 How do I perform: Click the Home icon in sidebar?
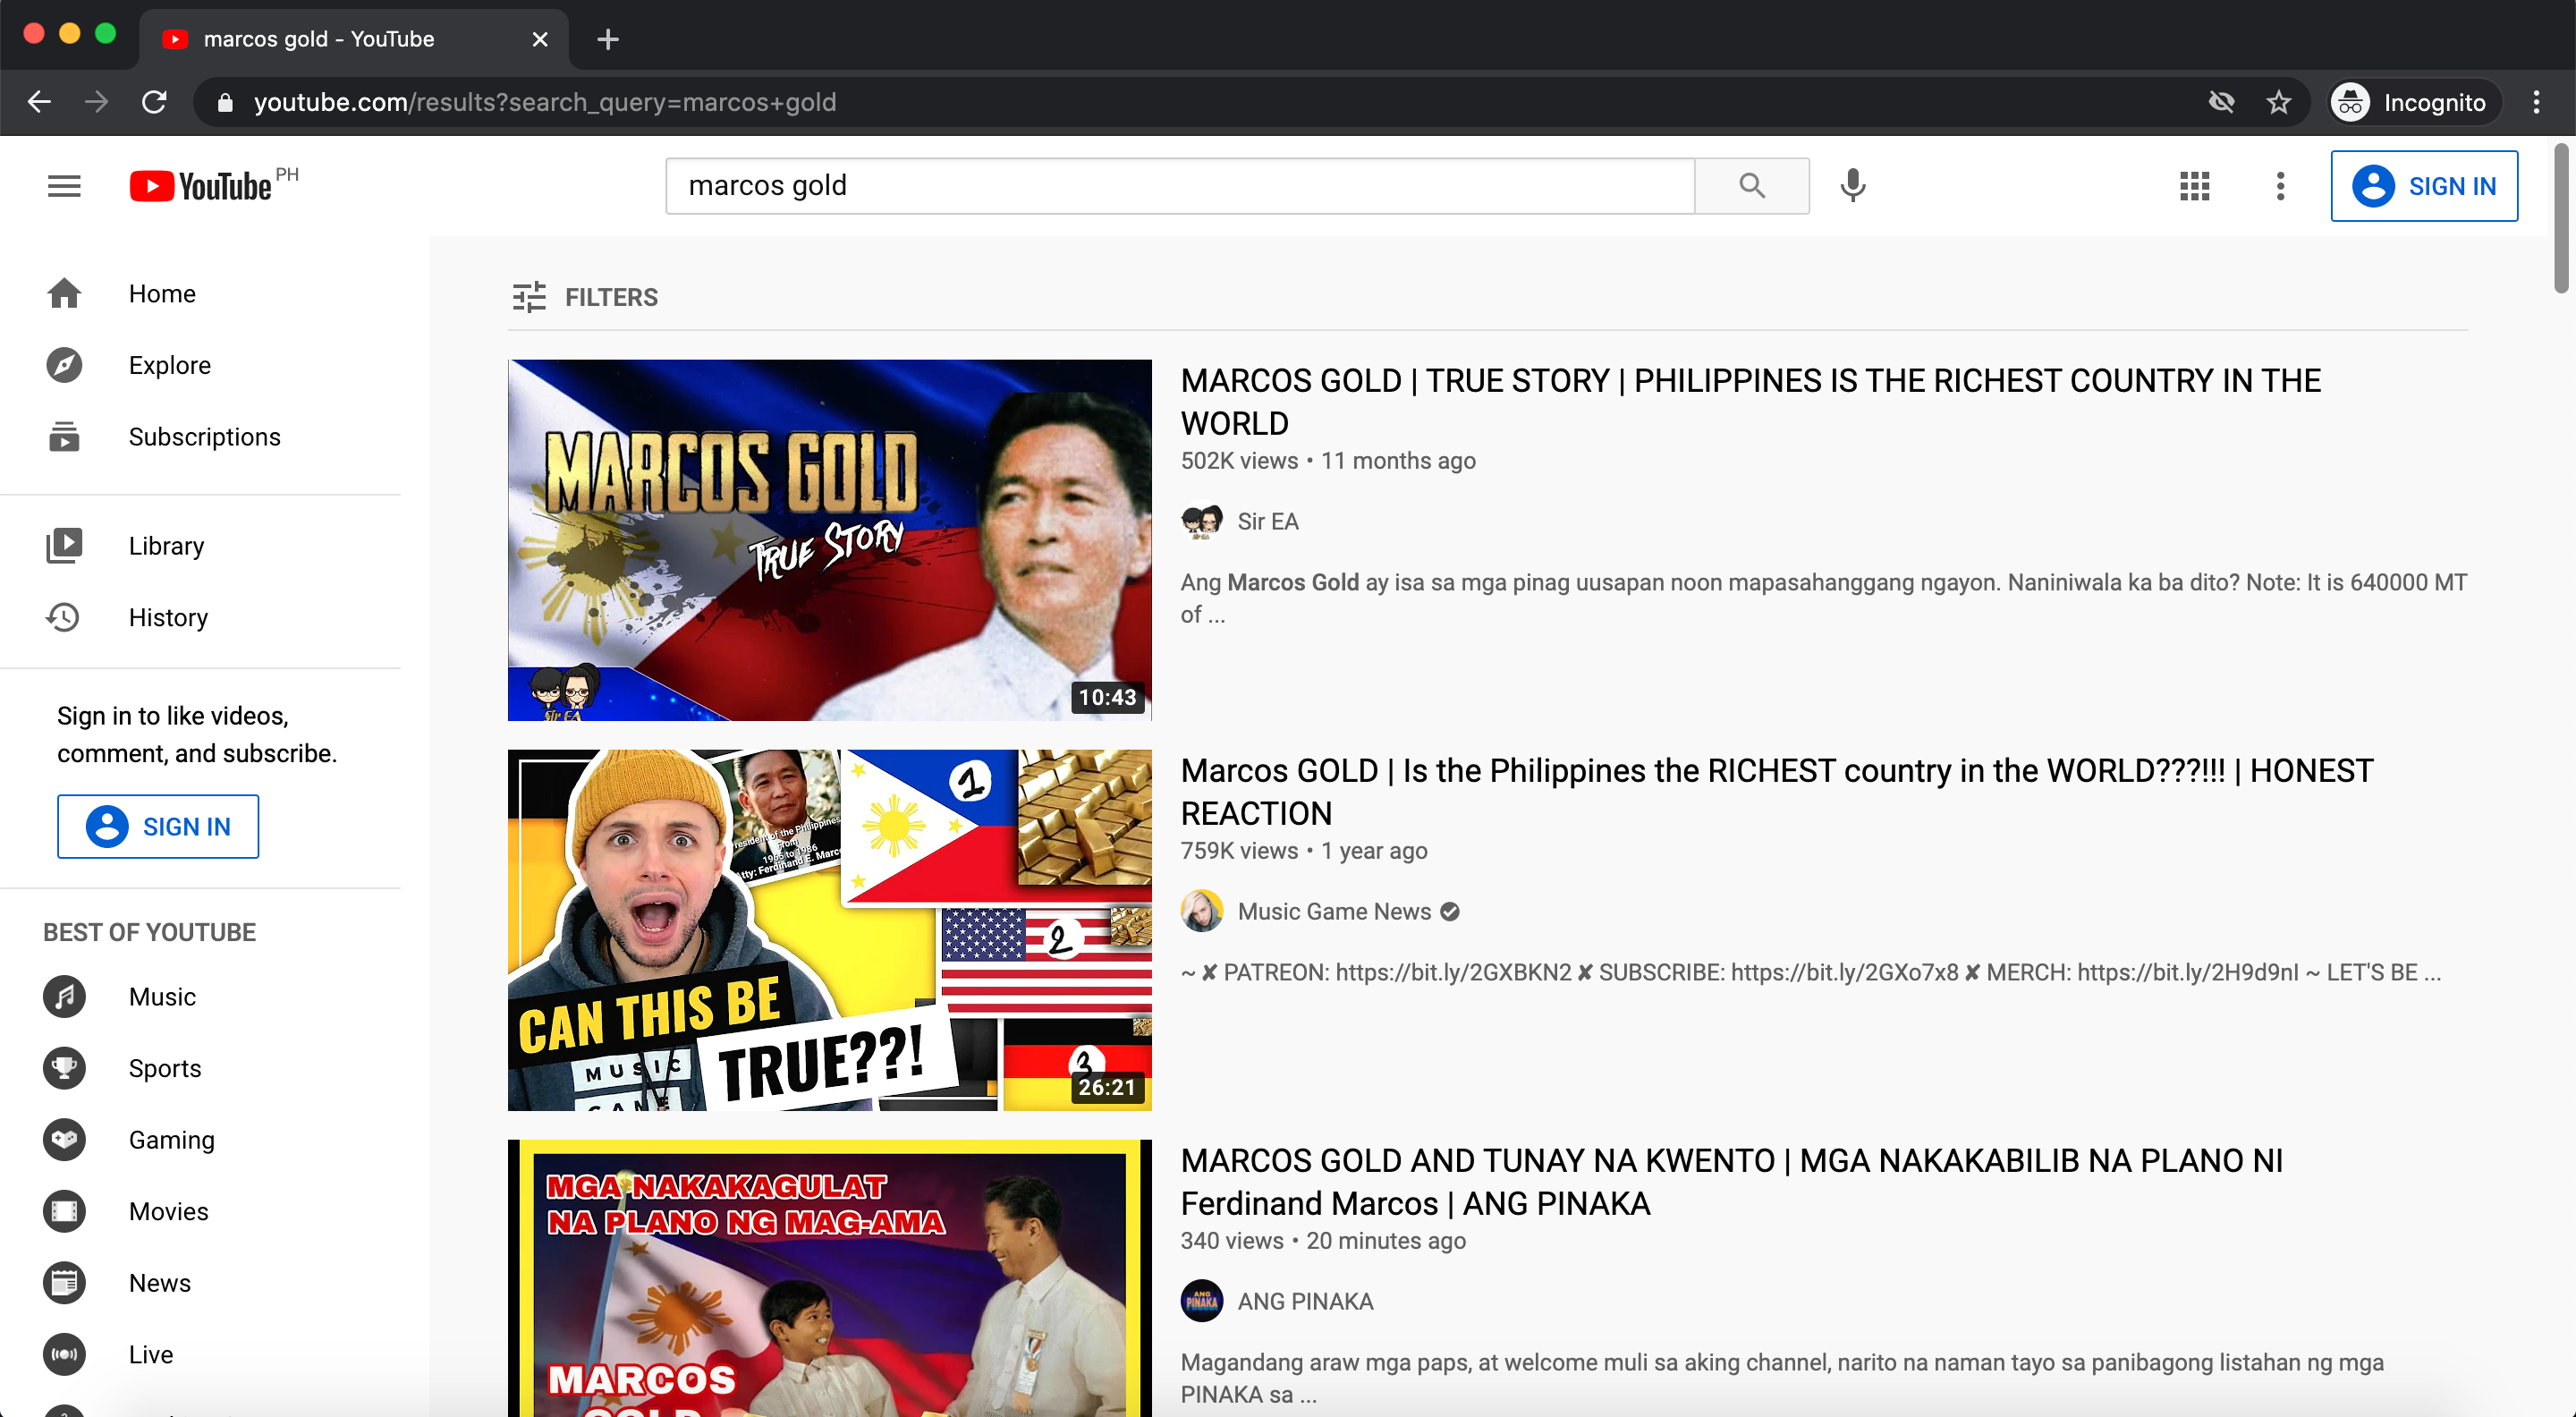[x=64, y=293]
